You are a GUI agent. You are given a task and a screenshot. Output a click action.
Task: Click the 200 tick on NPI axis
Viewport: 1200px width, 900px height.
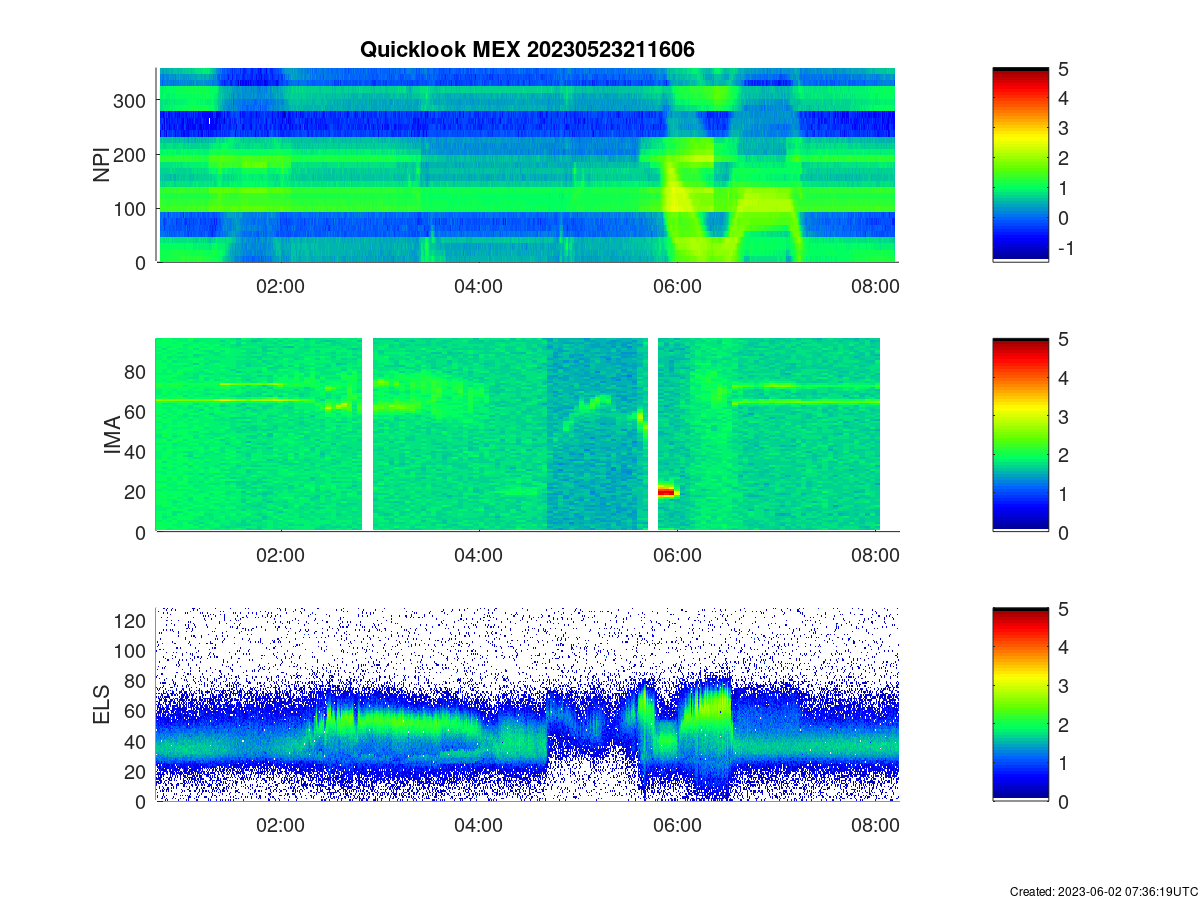pyautogui.click(x=132, y=154)
